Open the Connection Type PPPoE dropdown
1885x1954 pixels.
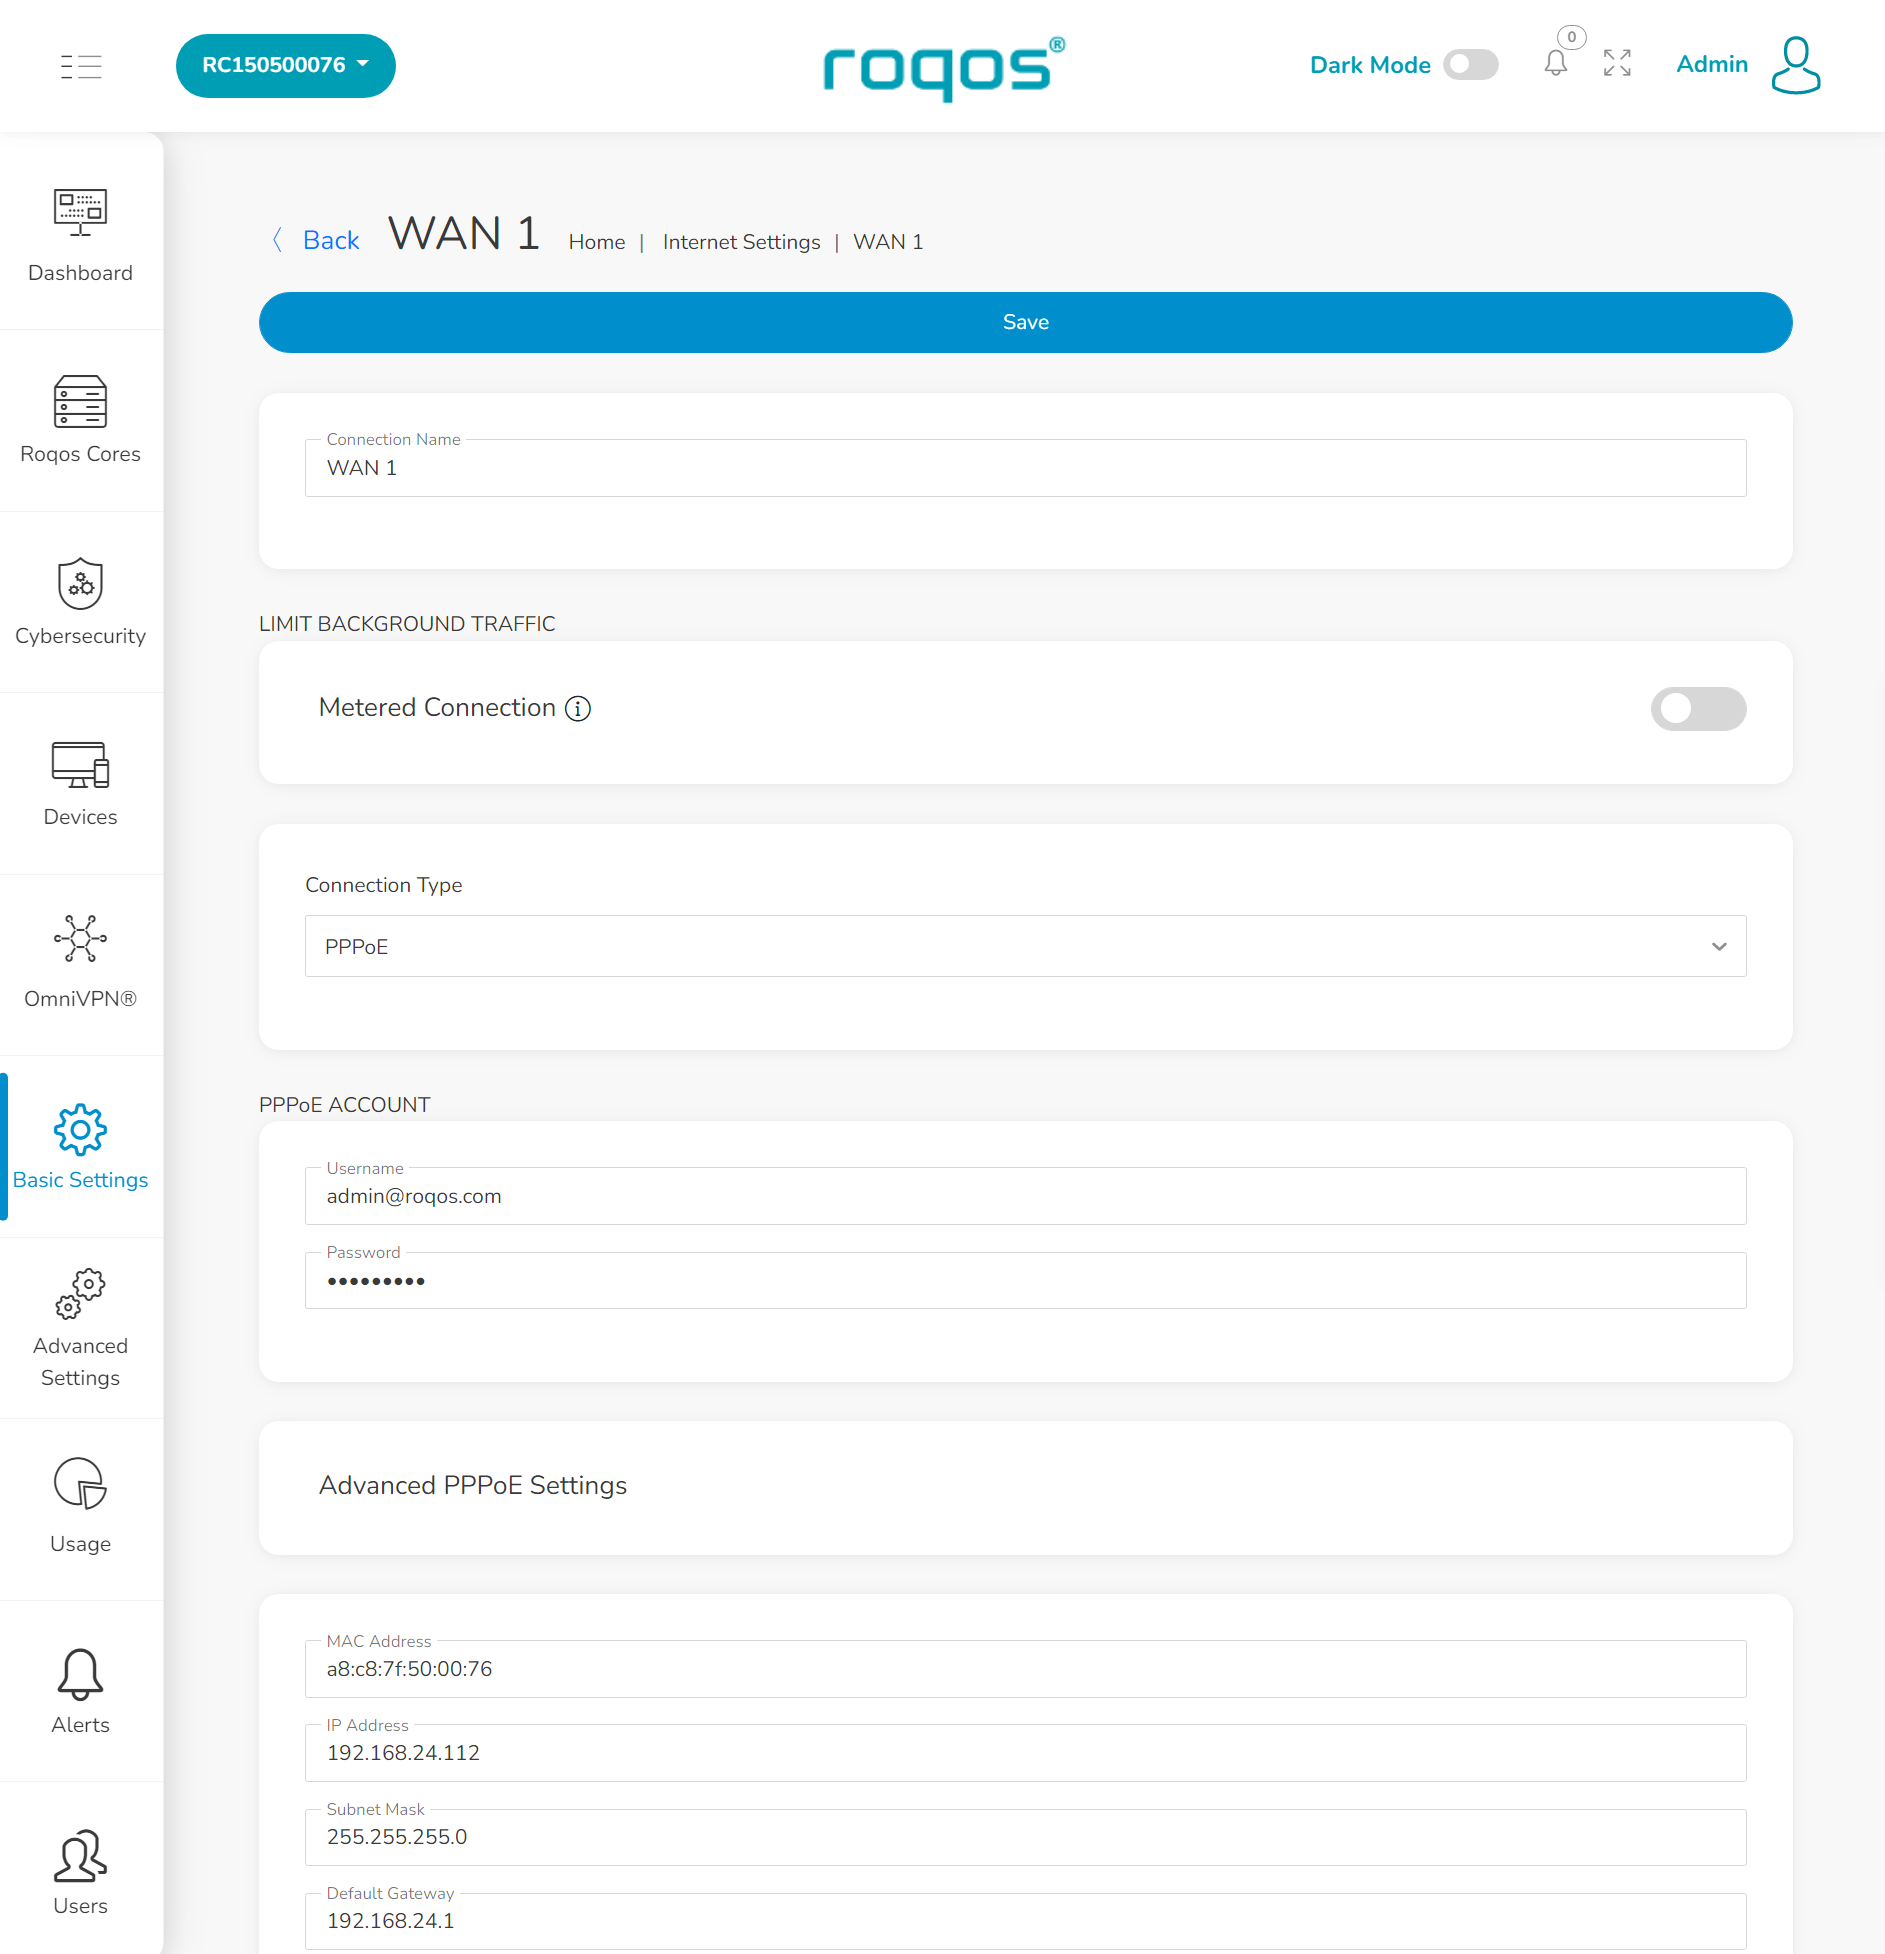point(1025,946)
